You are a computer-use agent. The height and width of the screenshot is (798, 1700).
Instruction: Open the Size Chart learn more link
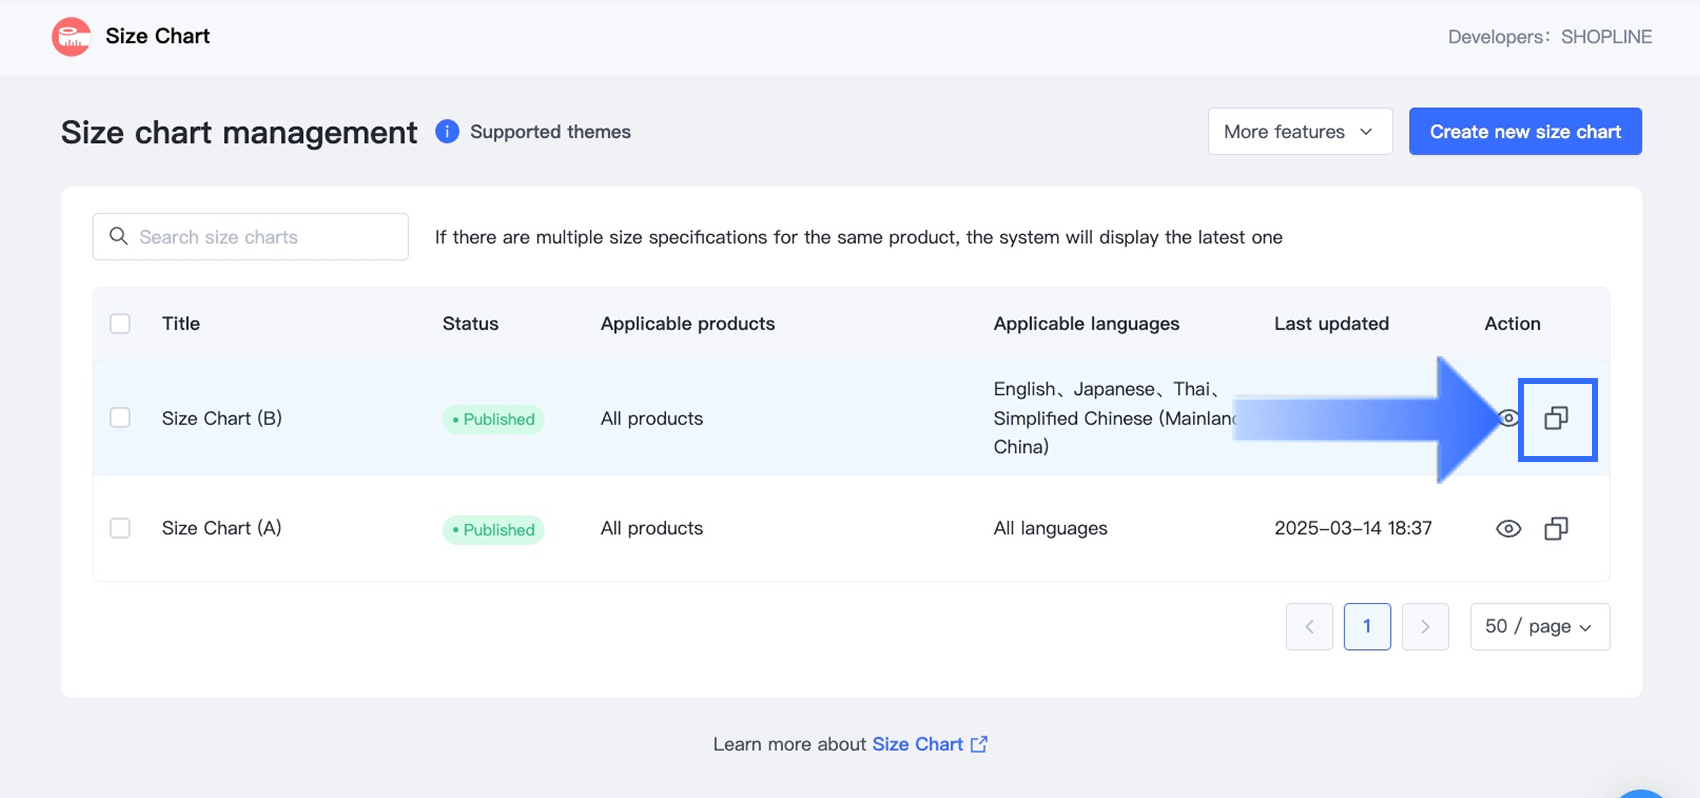tap(917, 744)
